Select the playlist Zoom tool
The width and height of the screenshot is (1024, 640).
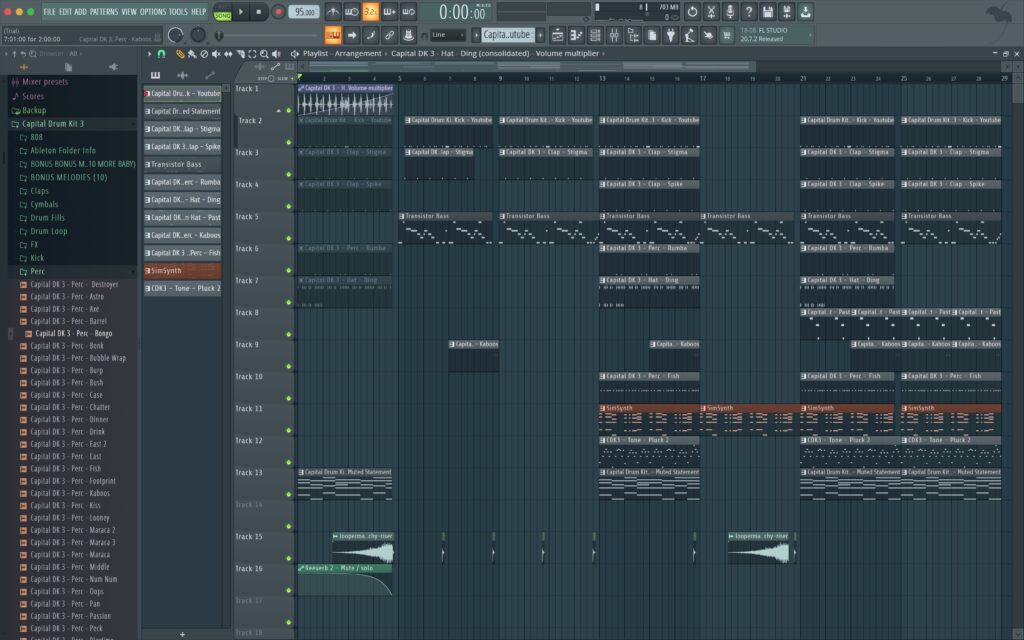pyautogui.click(x=264, y=54)
